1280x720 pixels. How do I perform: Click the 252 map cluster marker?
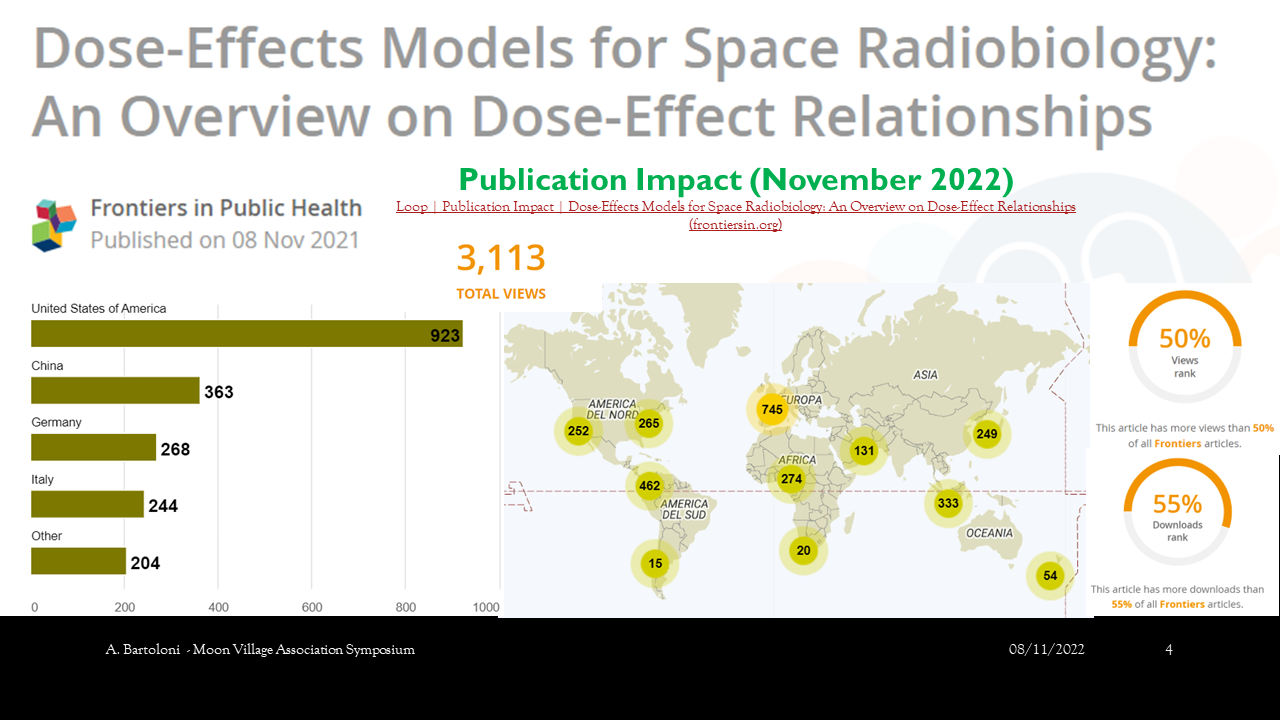[578, 431]
